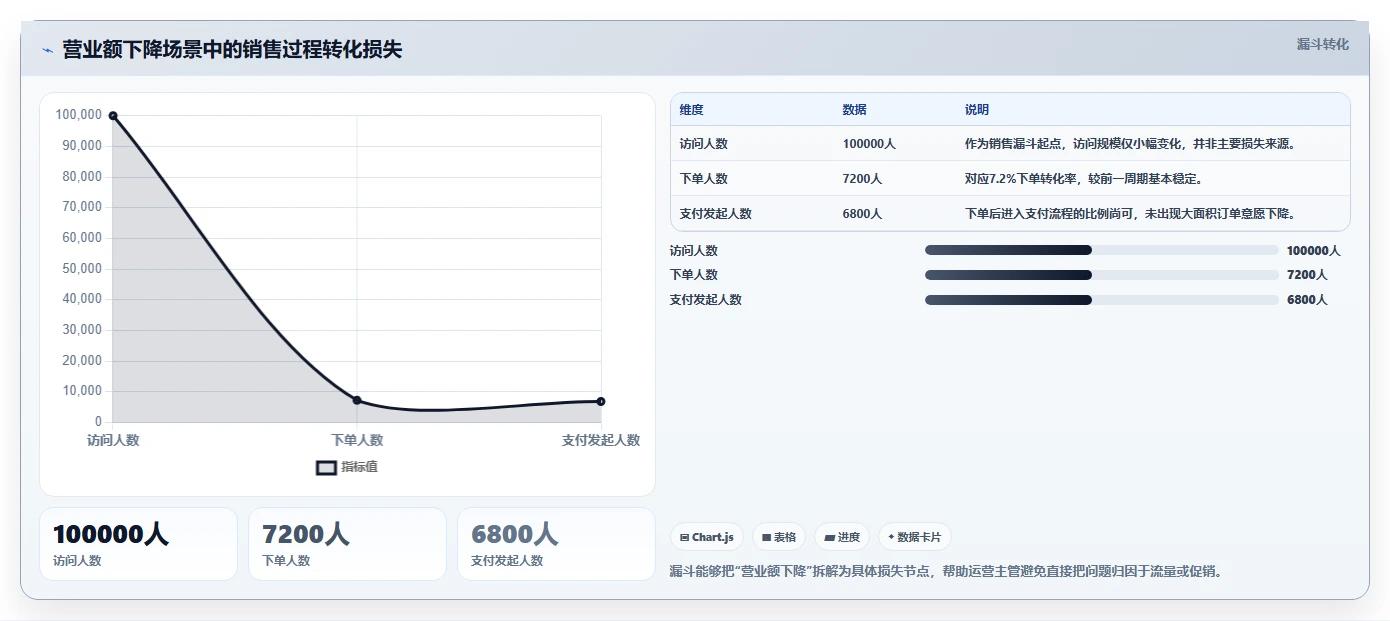The image size is (1390, 621).
Task: Click the 表格 tag chip
Action: tap(779, 537)
